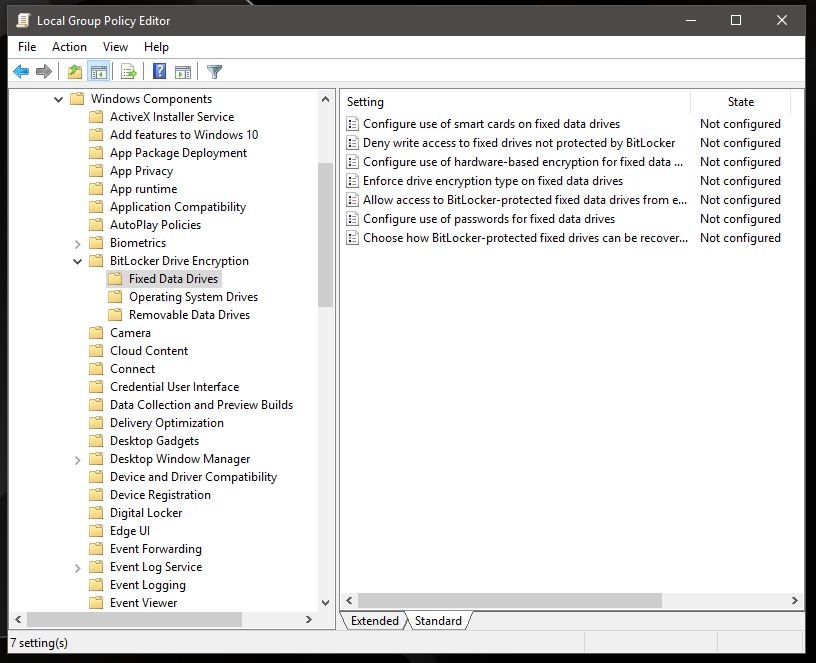Click the Export List toolbar icon
This screenshot has width=816, height=663.
(x=128, y=71)
